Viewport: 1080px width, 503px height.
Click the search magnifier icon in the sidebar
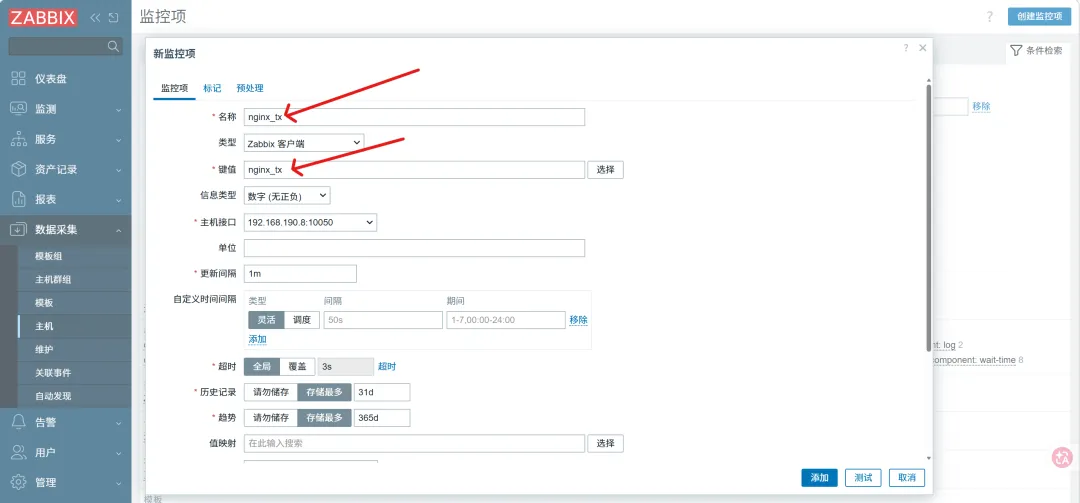114,46
